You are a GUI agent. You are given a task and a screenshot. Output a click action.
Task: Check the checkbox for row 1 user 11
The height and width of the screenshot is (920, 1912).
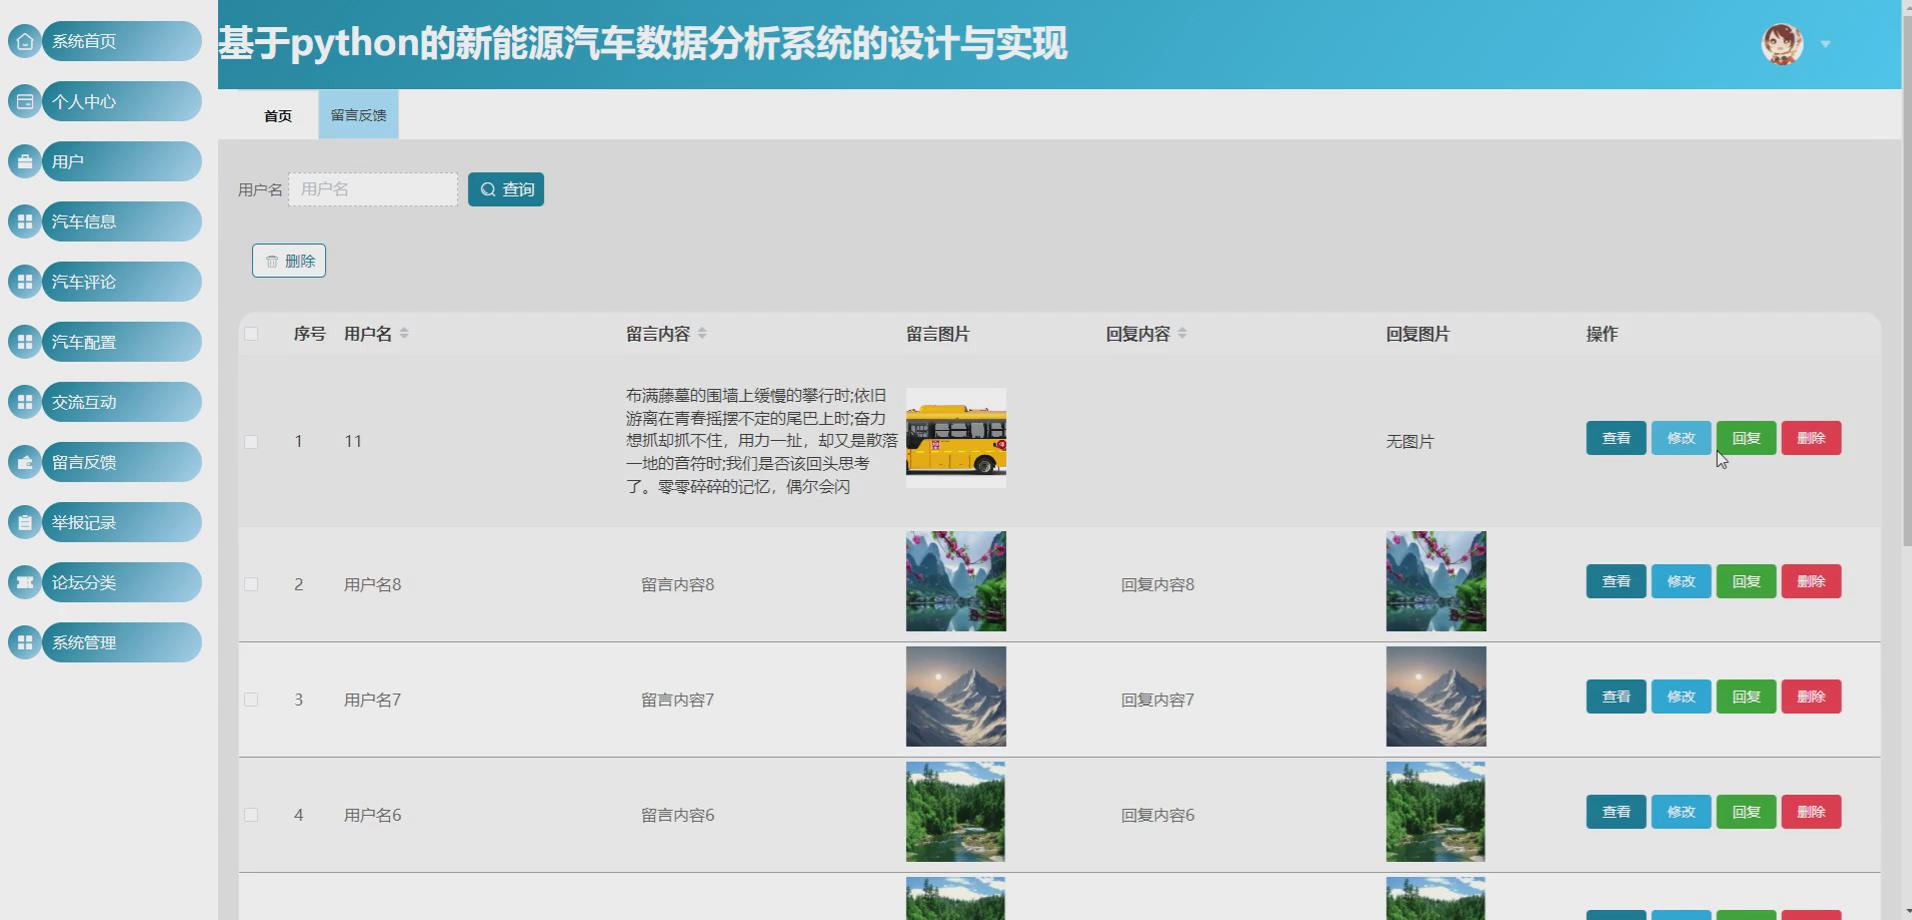coord(251,441)
